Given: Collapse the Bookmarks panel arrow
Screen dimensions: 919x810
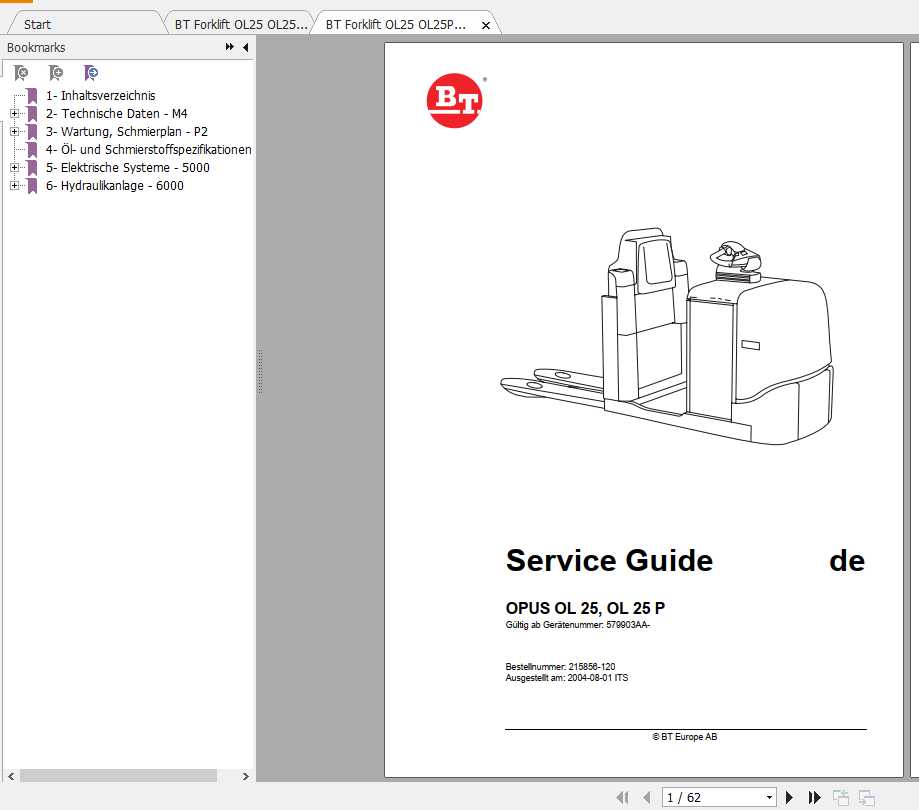Looking at the screenshot, I should (x=246, y=47).
